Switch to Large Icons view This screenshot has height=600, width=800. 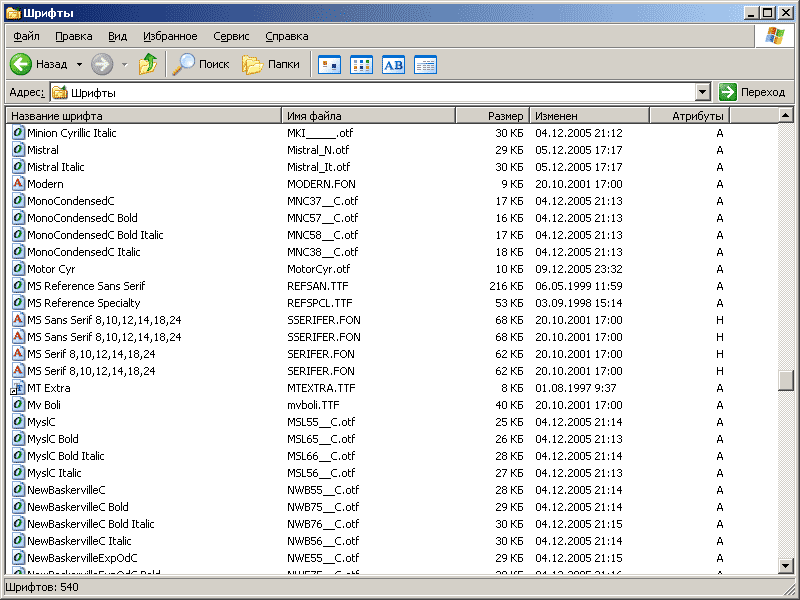(x=330, y=65)
